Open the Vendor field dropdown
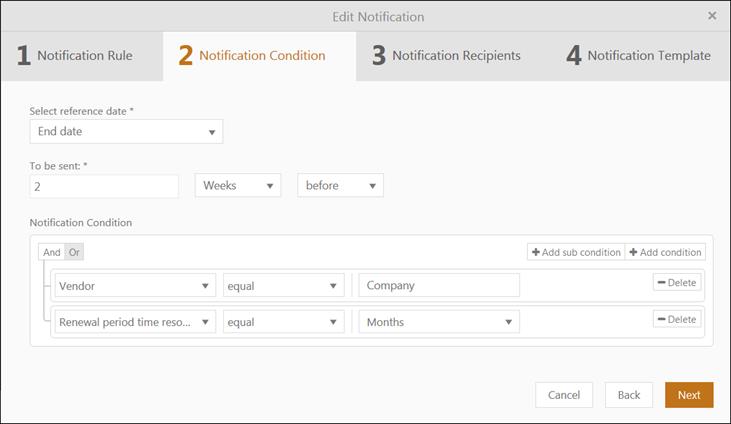Image resolution: width=731 pixels, height=424 pixels. [135, 285]
